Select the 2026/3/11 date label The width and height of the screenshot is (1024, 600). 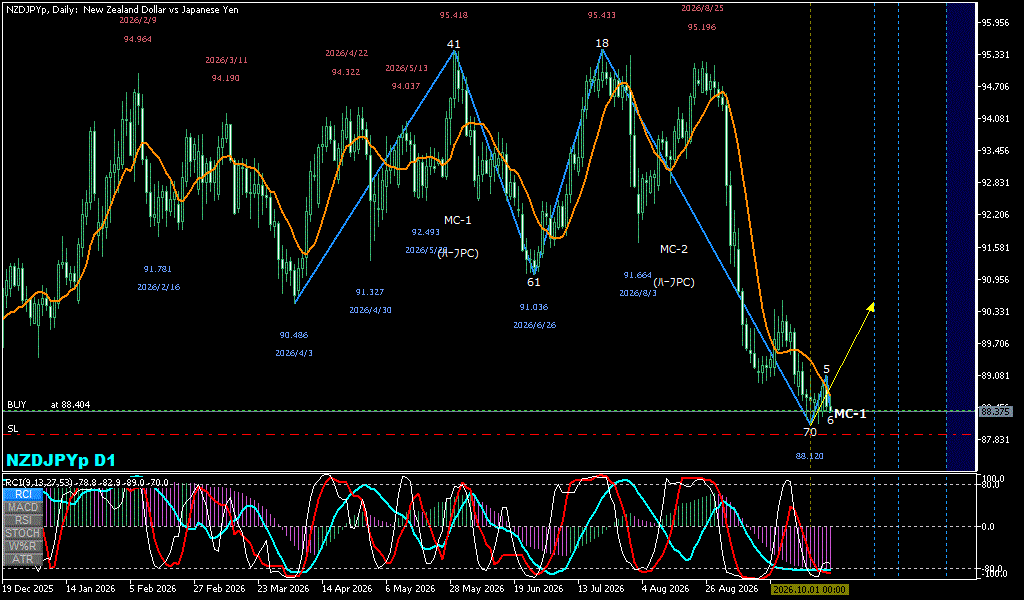click(226, 60)
